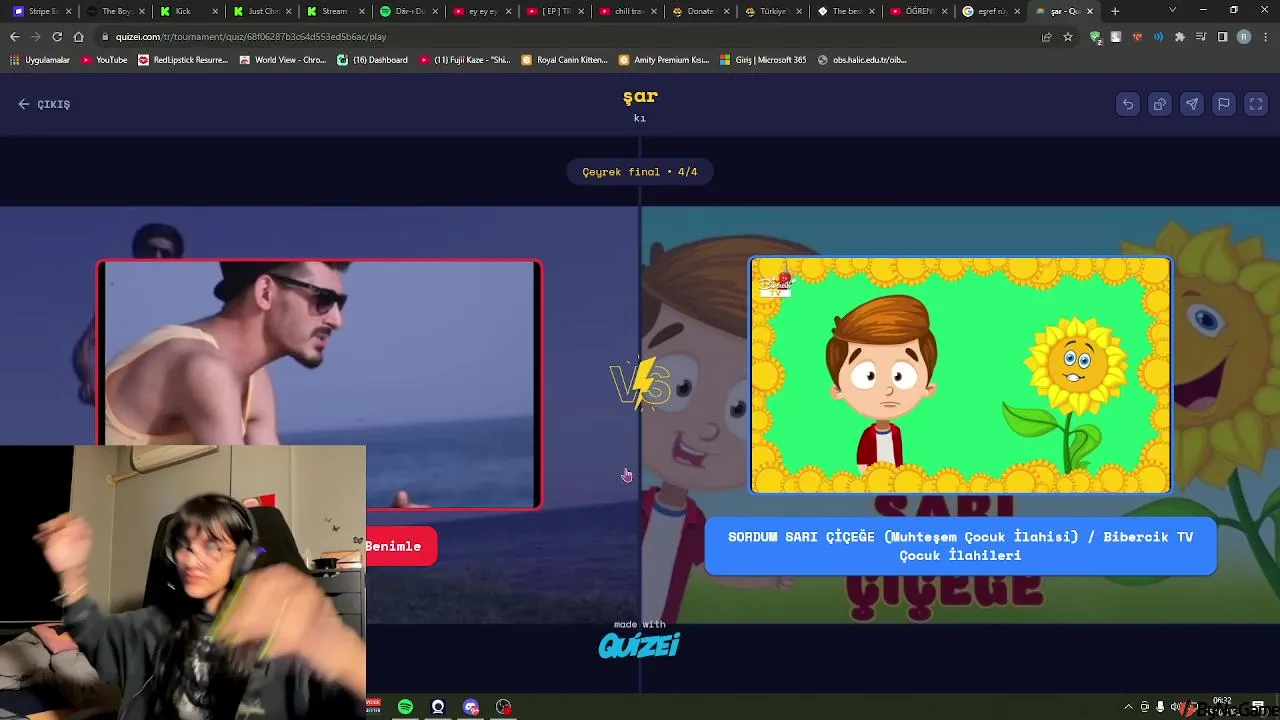The width and height of the screenshot is (1280, 720).
Task: Switch to The Boy tab
Action: (x=116, y=11)
